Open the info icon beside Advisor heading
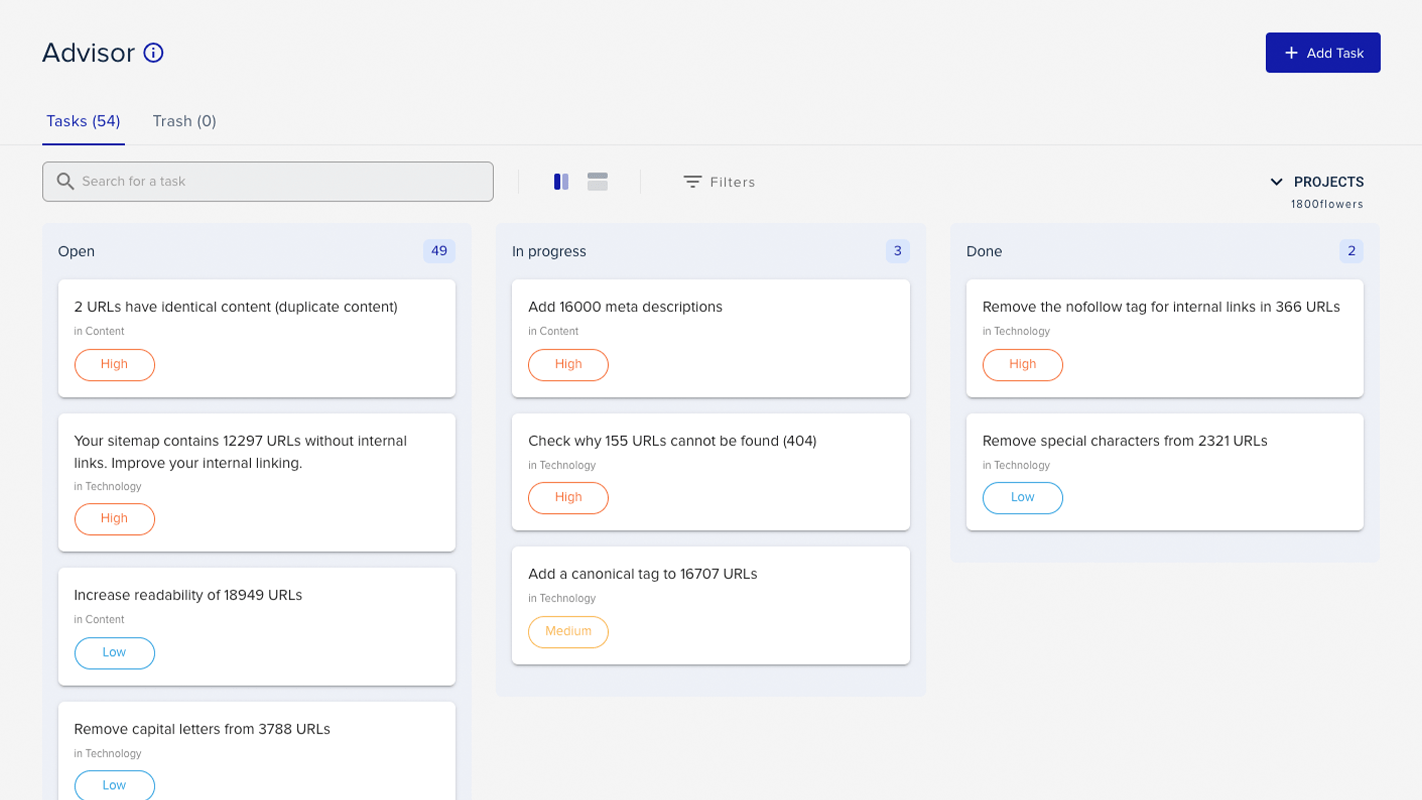This screenshot has height=800, width=1422. coord(152,53)
